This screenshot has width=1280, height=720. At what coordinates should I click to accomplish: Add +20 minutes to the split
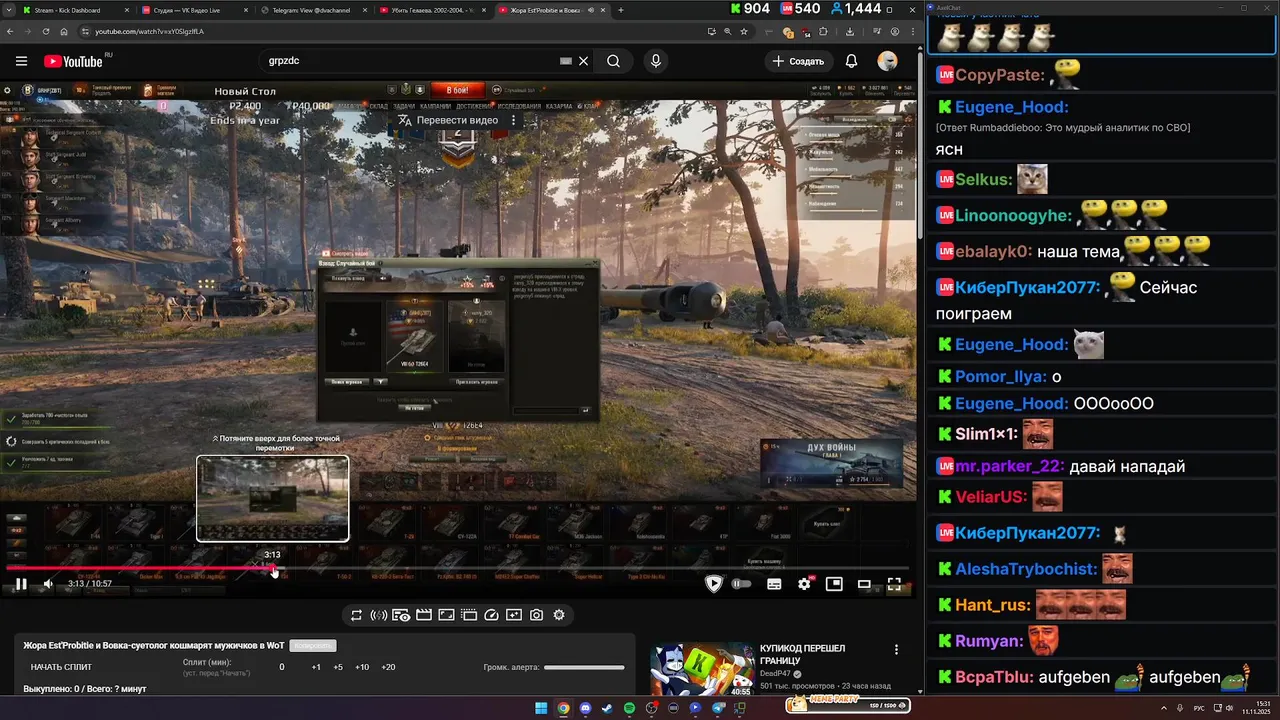pos(388,667)
